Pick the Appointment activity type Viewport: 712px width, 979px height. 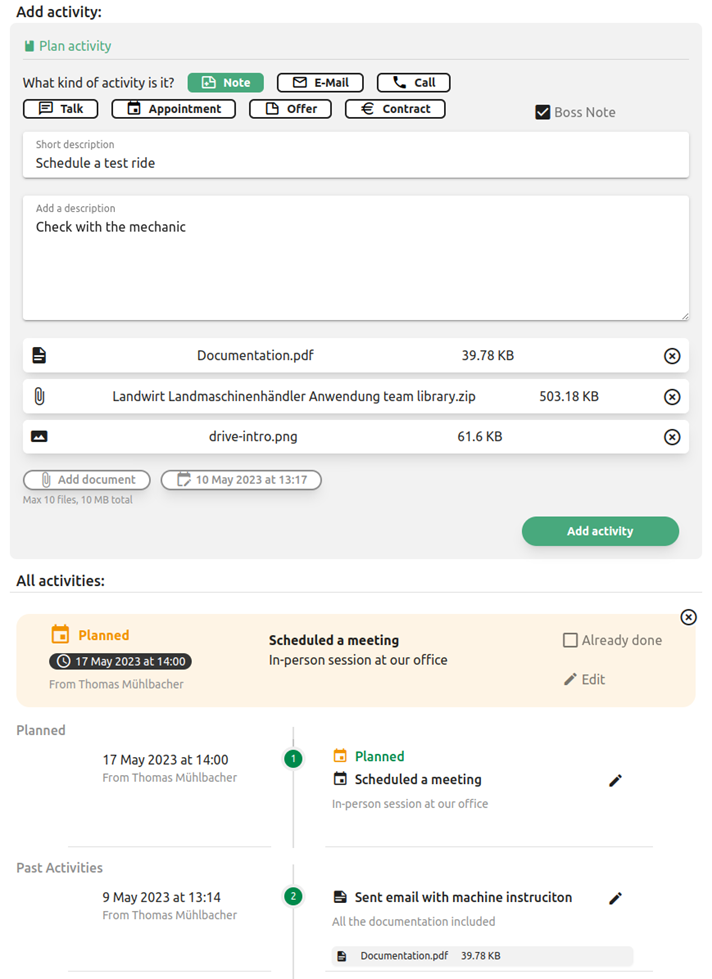pyautogui.click(x=173, y=108)
